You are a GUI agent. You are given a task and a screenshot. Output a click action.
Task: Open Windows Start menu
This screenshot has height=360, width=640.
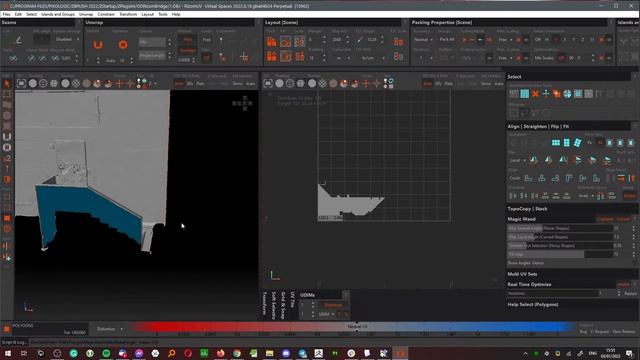pos(7,353)
